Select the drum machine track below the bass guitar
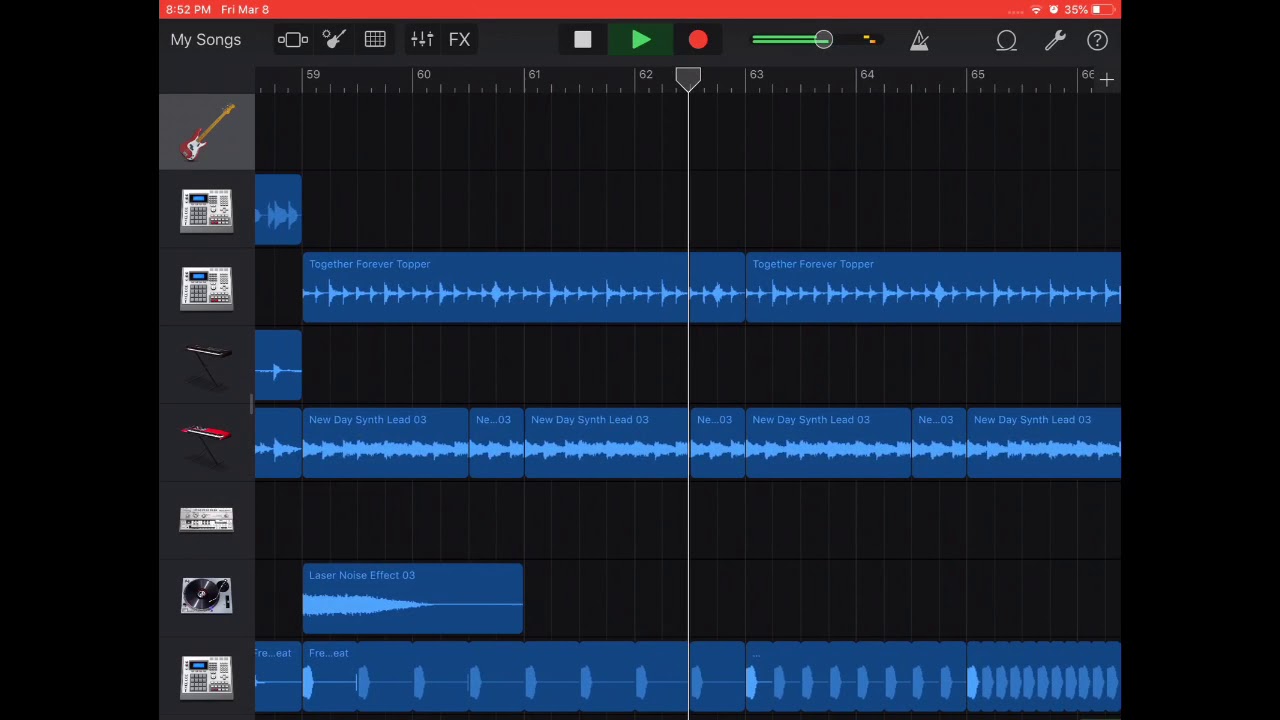1280x720 pixels. [207, 210]
